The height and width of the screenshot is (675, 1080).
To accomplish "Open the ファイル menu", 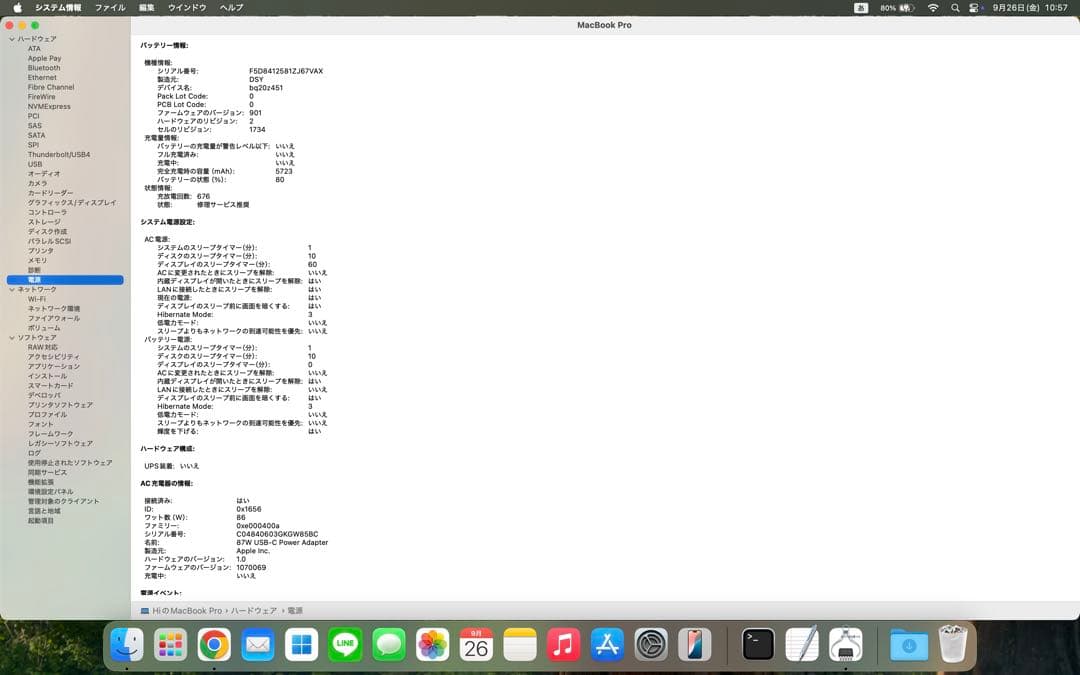I will pyautogui.click(x=110, y=7).
